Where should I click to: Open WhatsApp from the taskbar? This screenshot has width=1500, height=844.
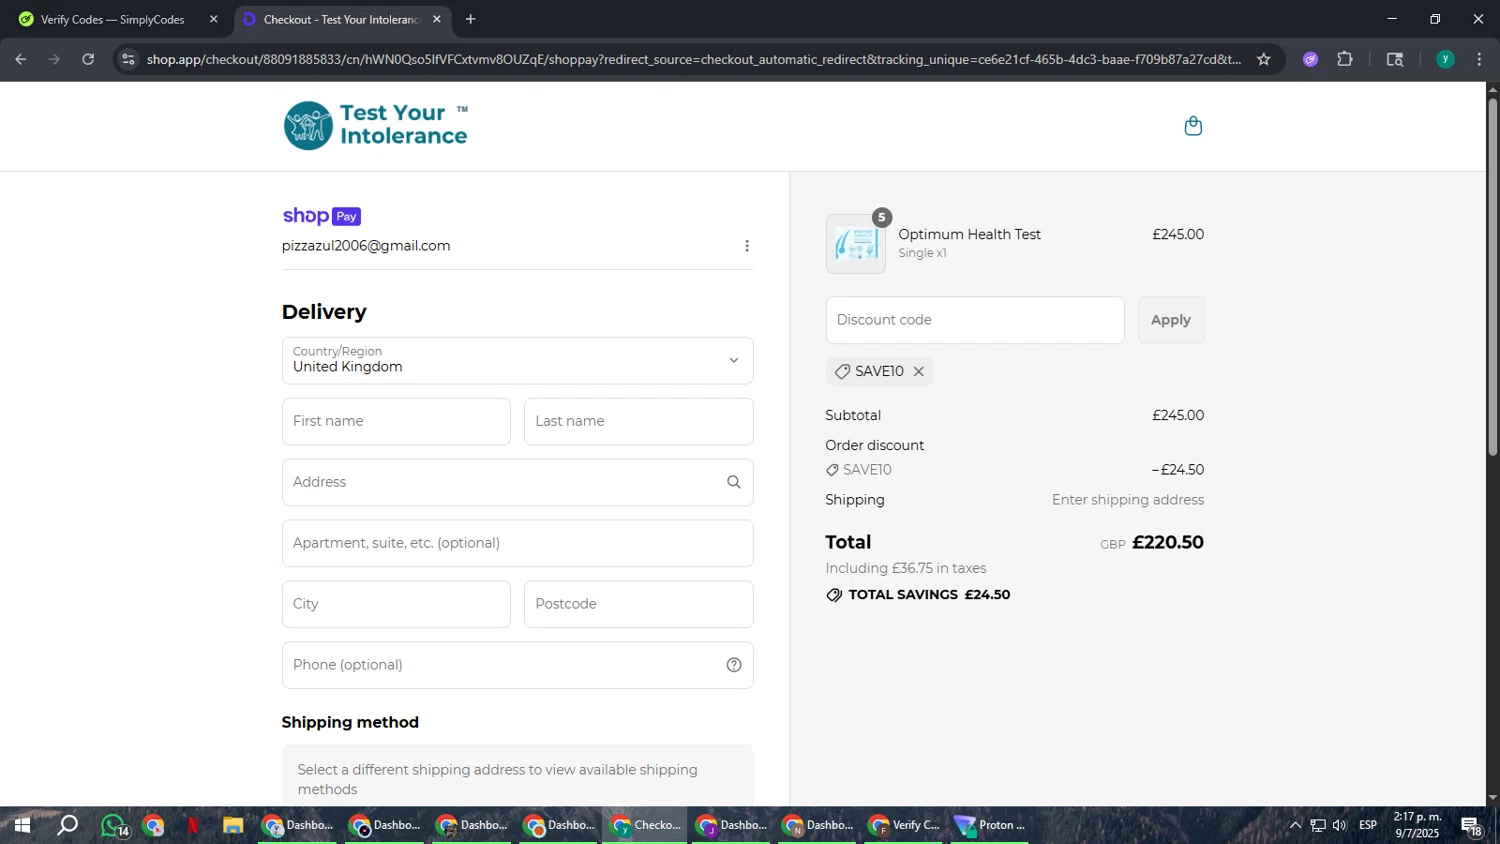point(113,825)
